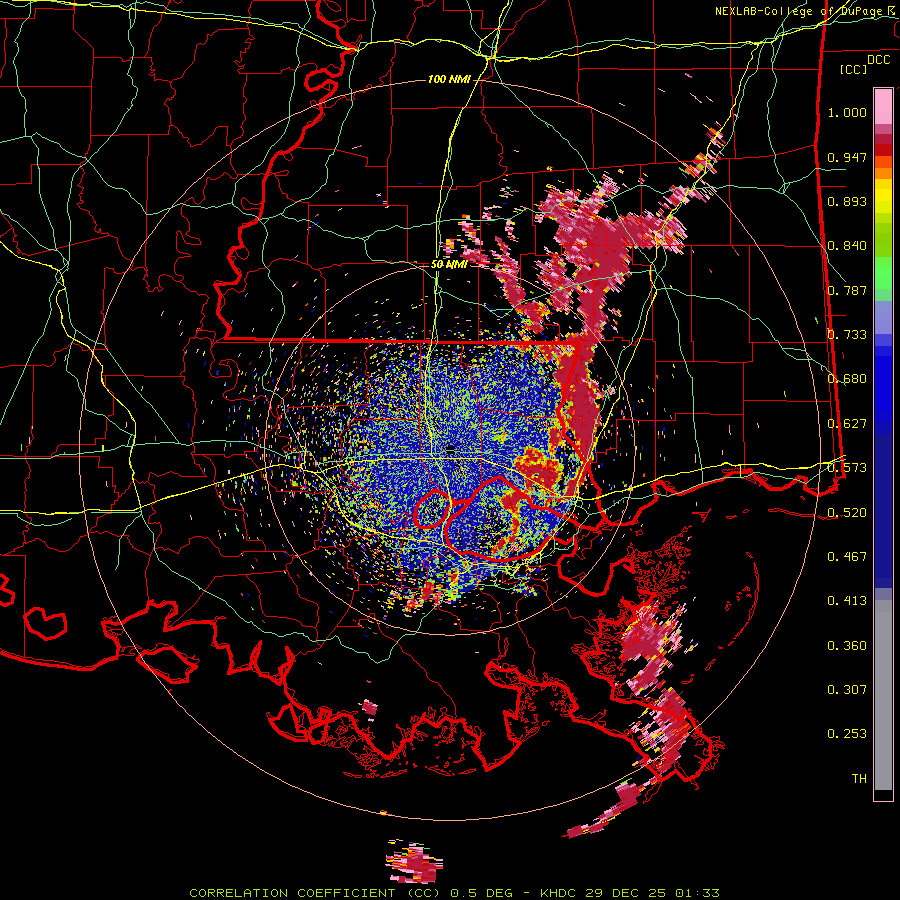
Task: Click the CORRELATION COEFFICIENT title in caption
Action: [293, 893]
